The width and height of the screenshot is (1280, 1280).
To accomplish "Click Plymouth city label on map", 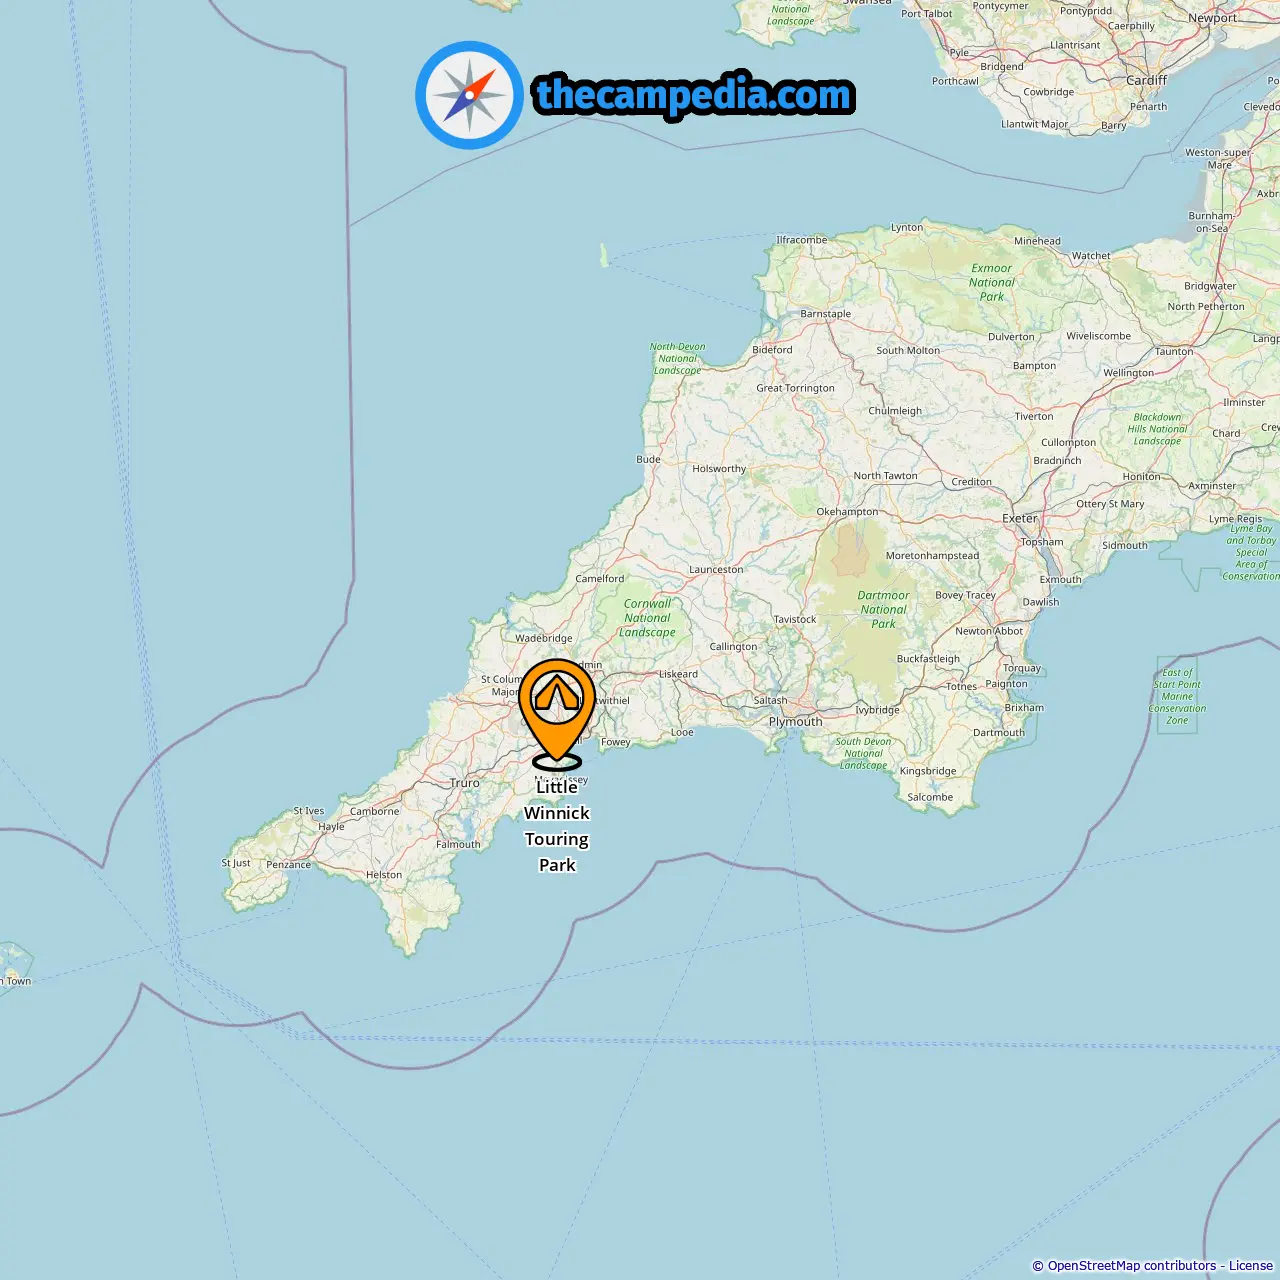I will 796,721.
